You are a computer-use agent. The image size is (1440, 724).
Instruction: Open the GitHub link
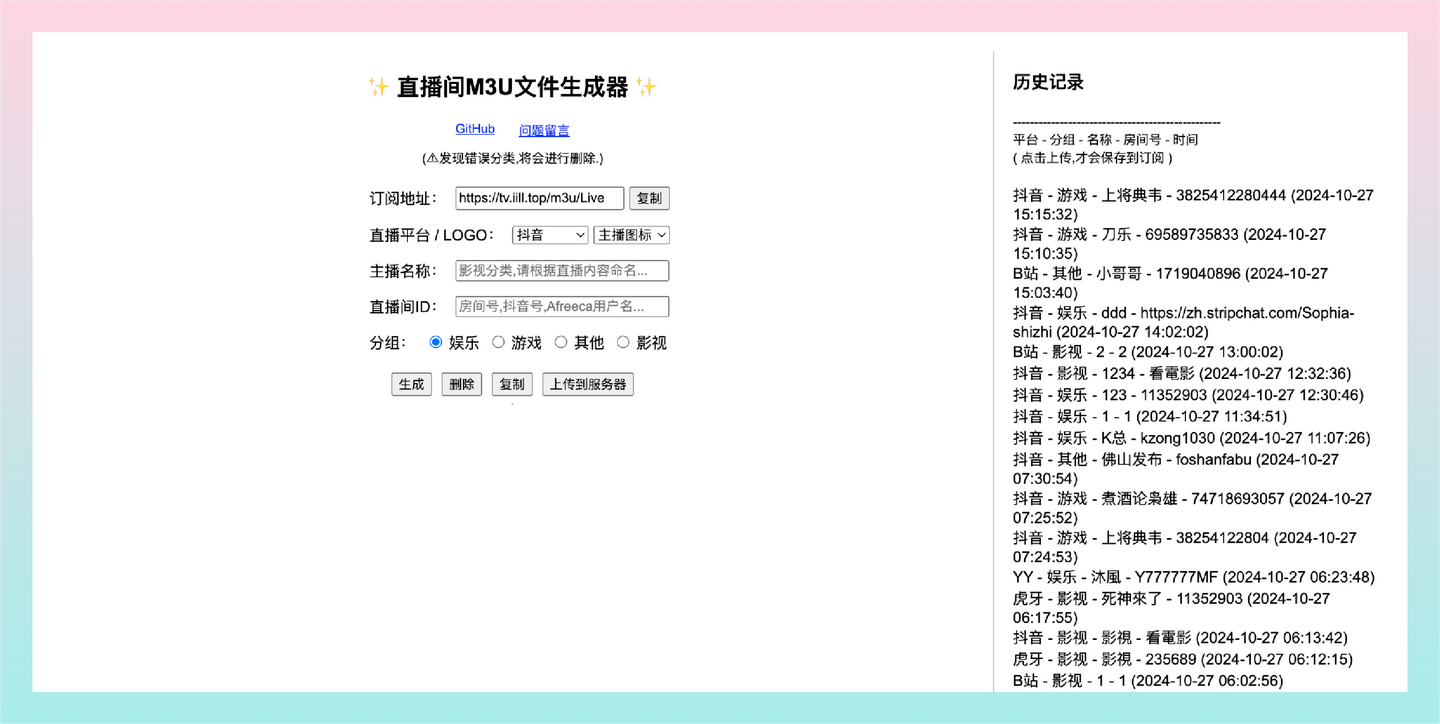[x=474, y=128]
